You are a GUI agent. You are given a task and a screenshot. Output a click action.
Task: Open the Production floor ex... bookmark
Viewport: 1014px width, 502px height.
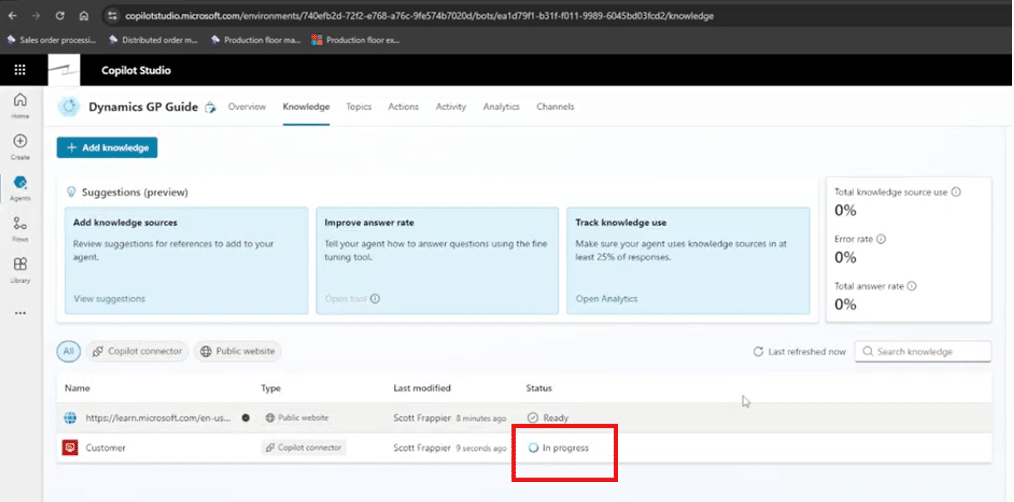click(x=356, y=40)
